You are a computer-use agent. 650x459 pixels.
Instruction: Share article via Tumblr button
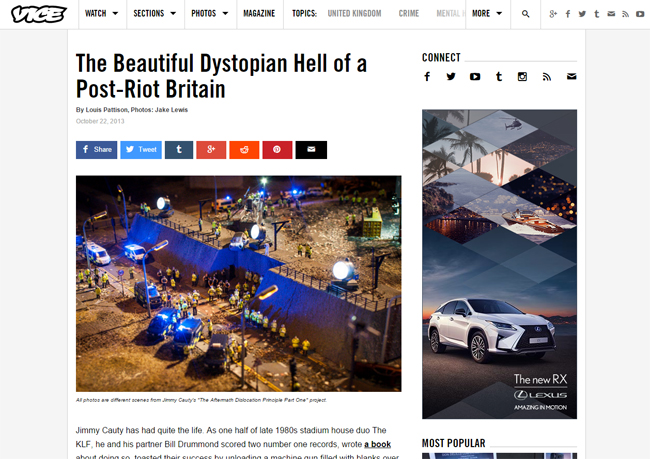179,150
